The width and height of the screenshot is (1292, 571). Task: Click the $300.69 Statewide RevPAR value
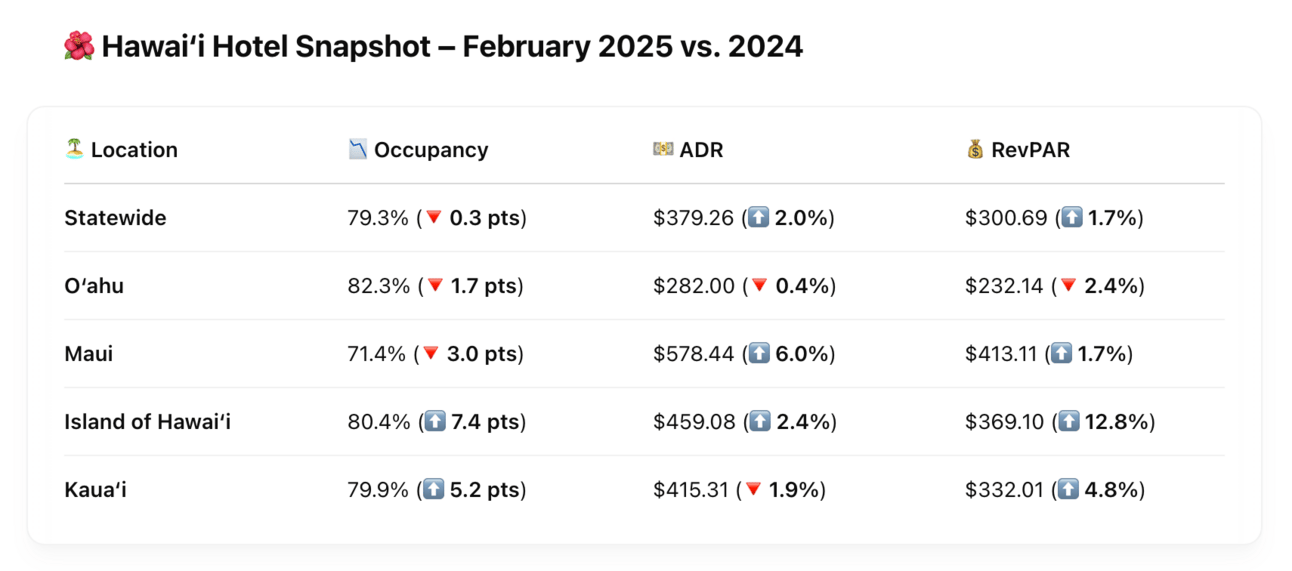(x=1006, y=218)
